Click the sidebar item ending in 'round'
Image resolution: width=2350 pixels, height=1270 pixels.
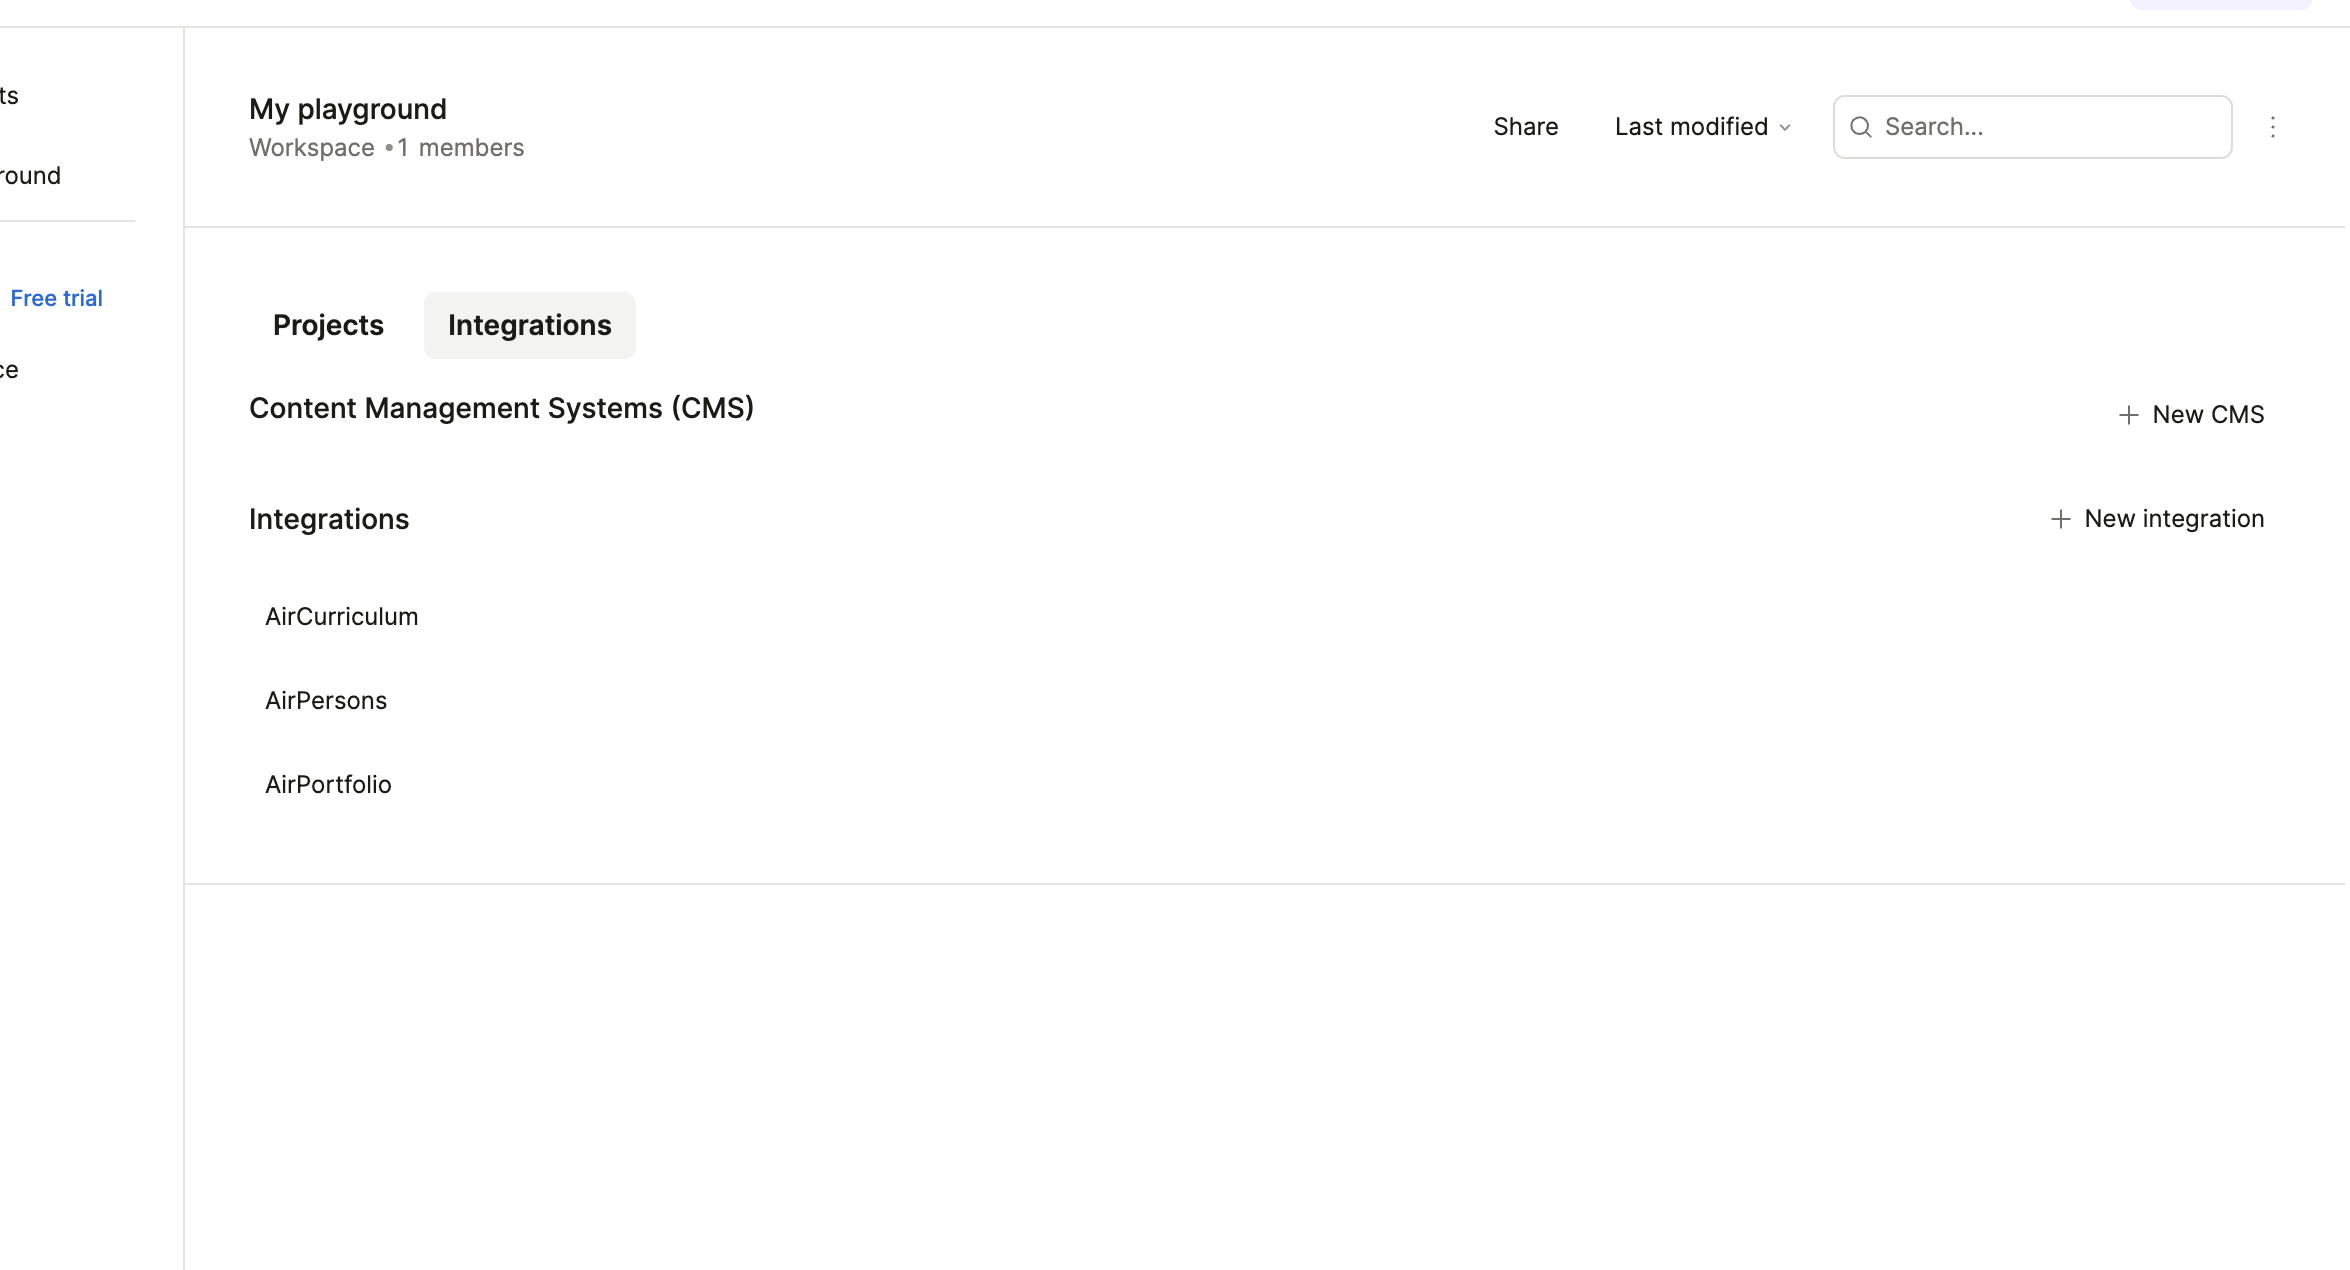coord(30,176)
